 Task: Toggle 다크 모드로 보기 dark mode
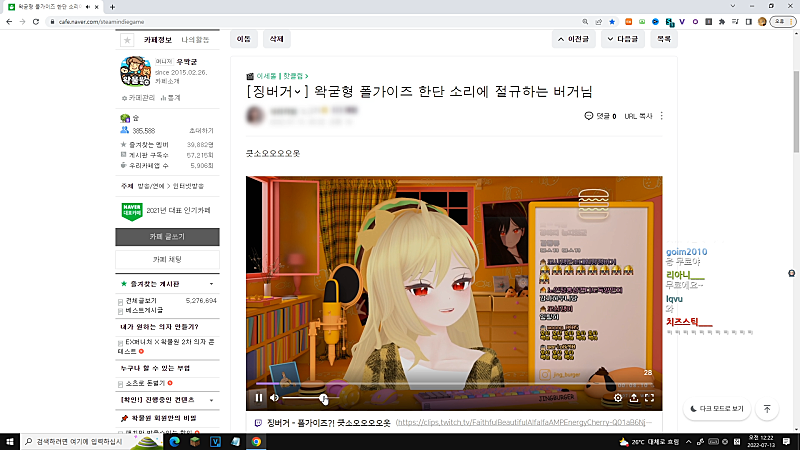click(x=717, y=409)
